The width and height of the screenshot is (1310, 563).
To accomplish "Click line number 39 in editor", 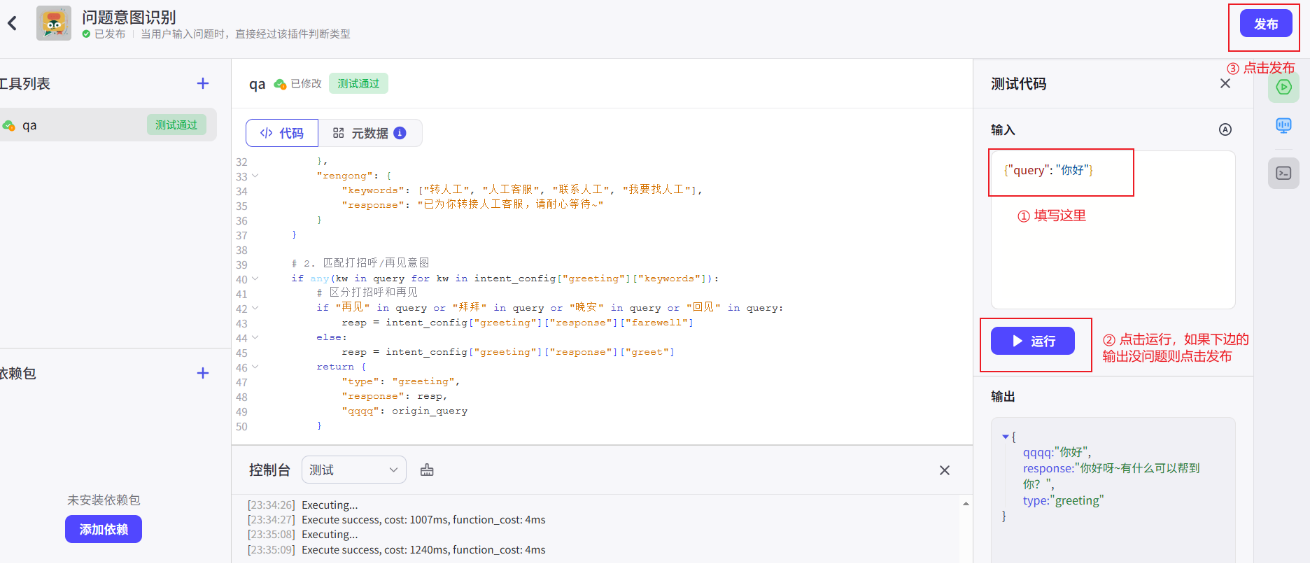I will click(240, 264).
